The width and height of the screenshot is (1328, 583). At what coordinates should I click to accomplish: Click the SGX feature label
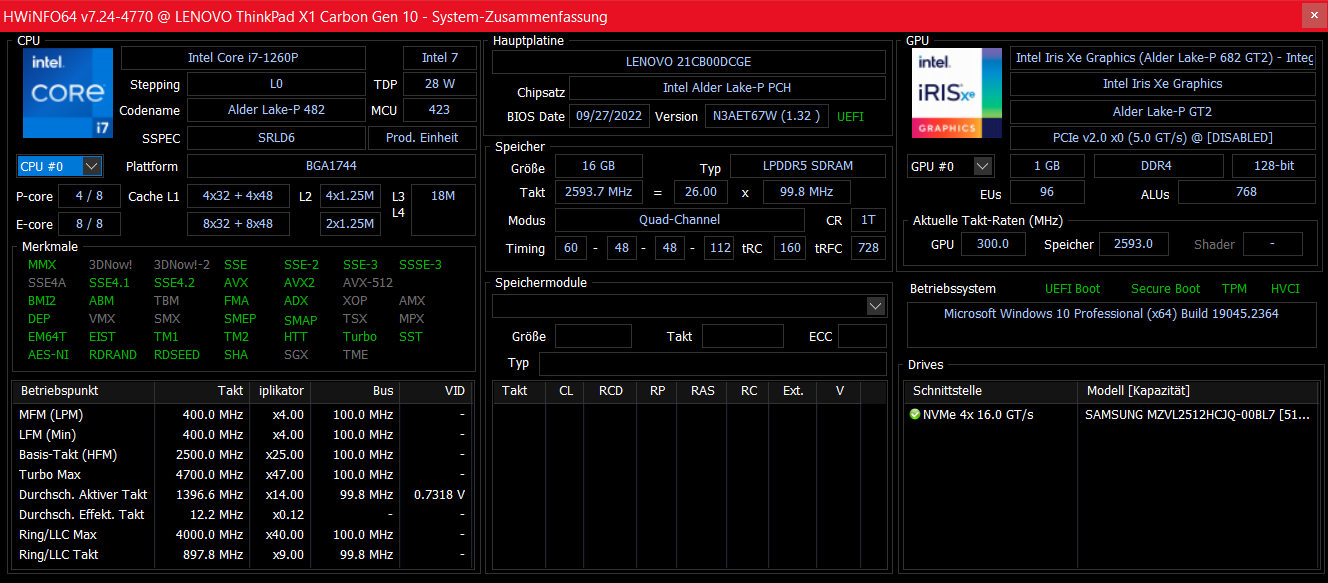coord(296,355)
